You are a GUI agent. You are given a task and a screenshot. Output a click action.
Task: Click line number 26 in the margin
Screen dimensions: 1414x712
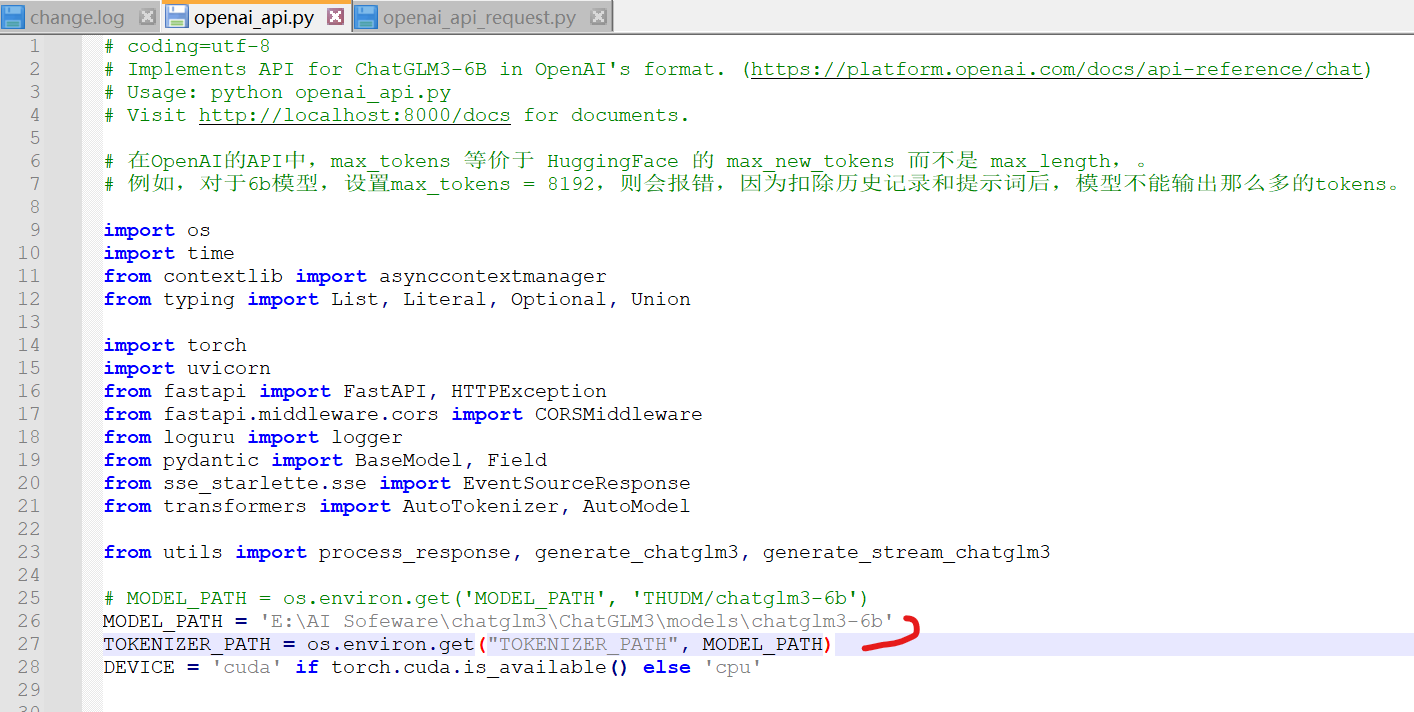click(x=29, y=621)
